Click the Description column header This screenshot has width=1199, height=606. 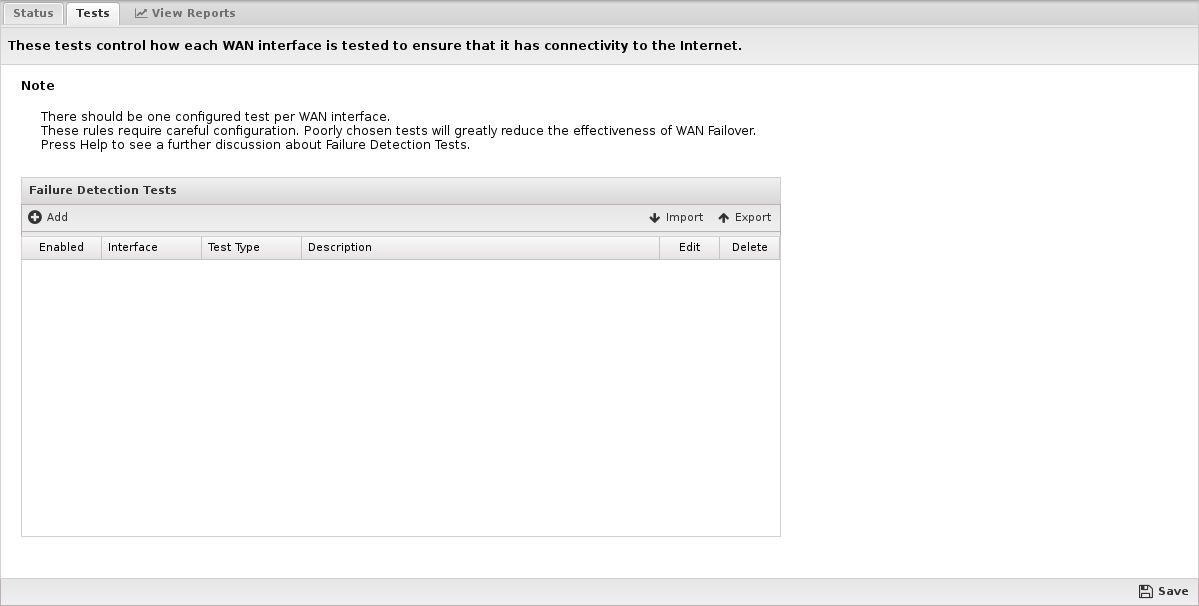click(480, 248)
